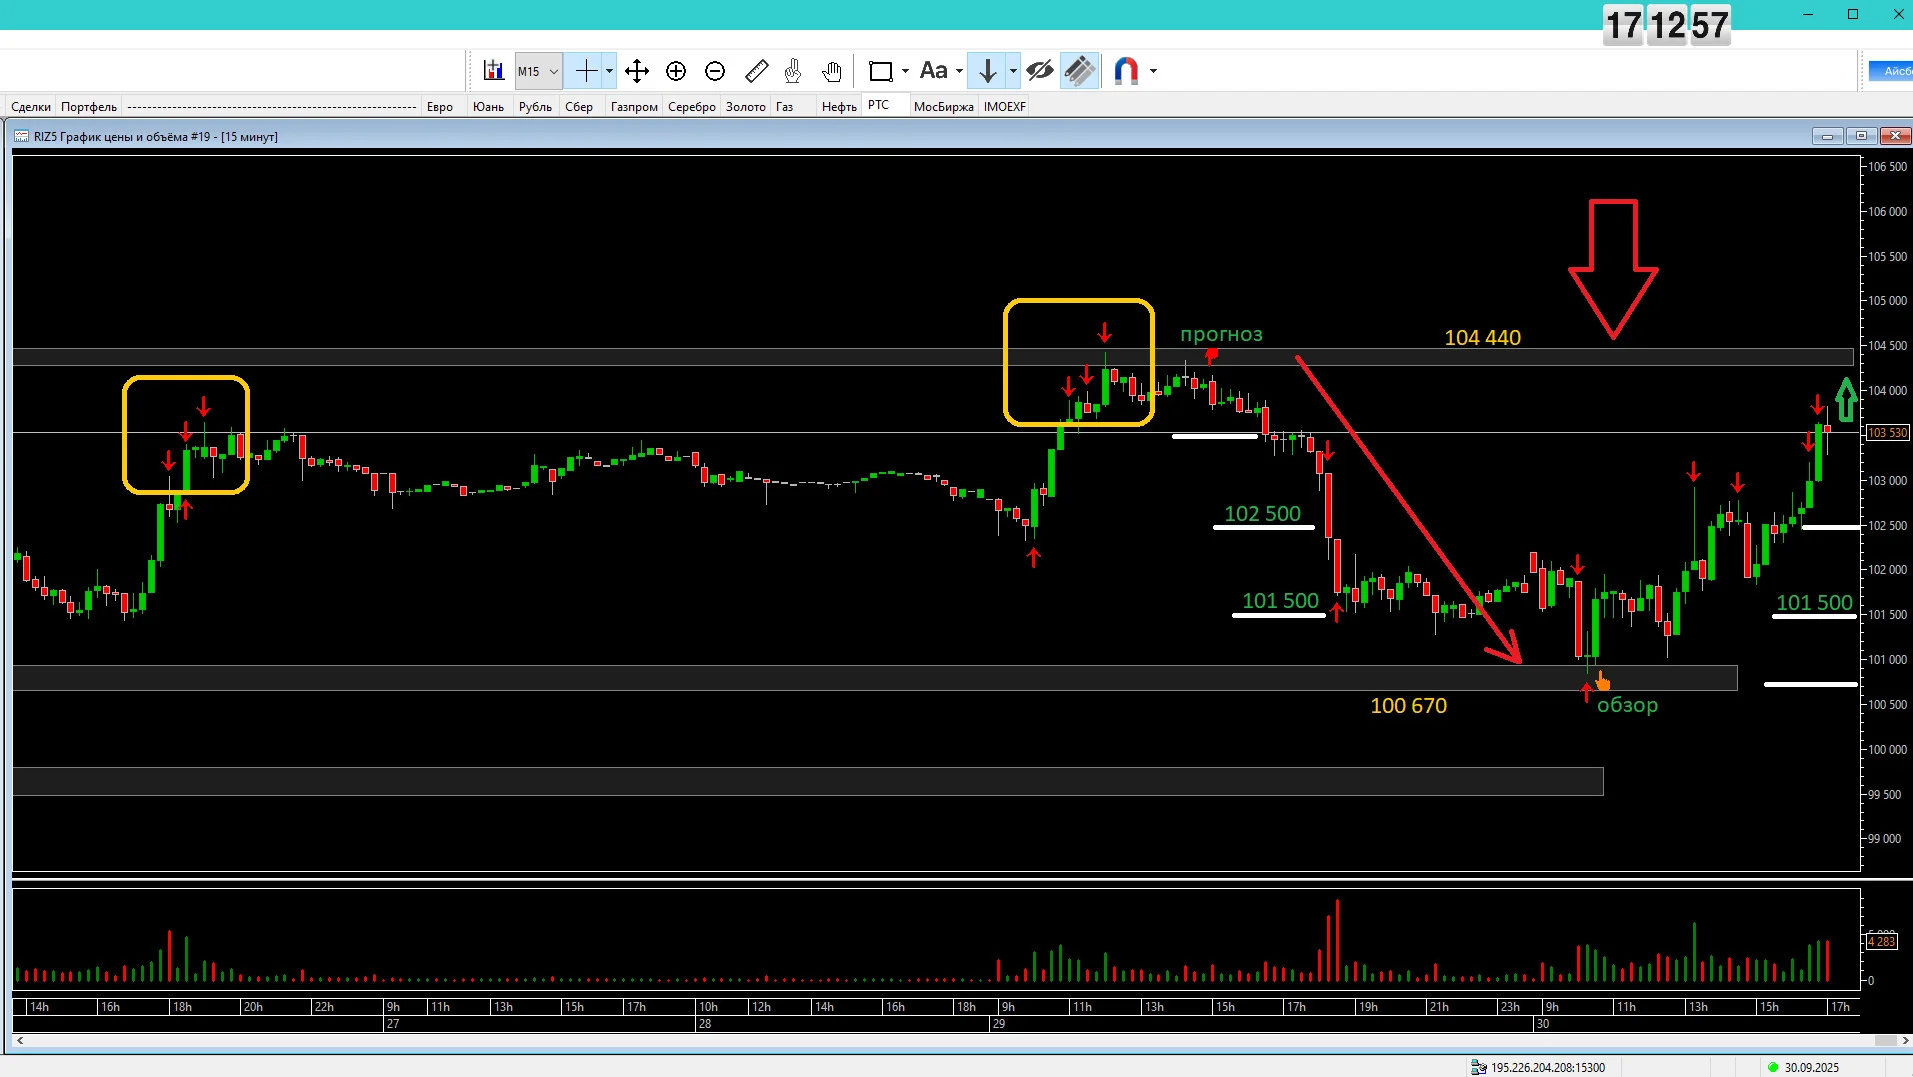The height and width of the screenshot is (1077, 1913).
Task: Select the rectangle drawing tool
Action: coord(881,71)
